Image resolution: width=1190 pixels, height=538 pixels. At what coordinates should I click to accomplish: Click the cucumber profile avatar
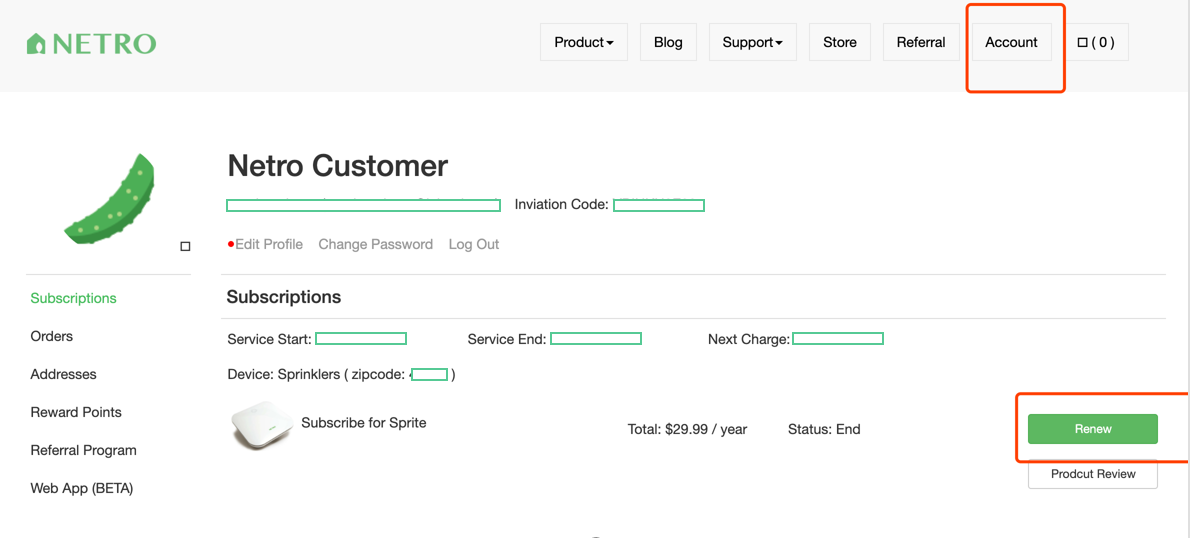click(110, 200)
